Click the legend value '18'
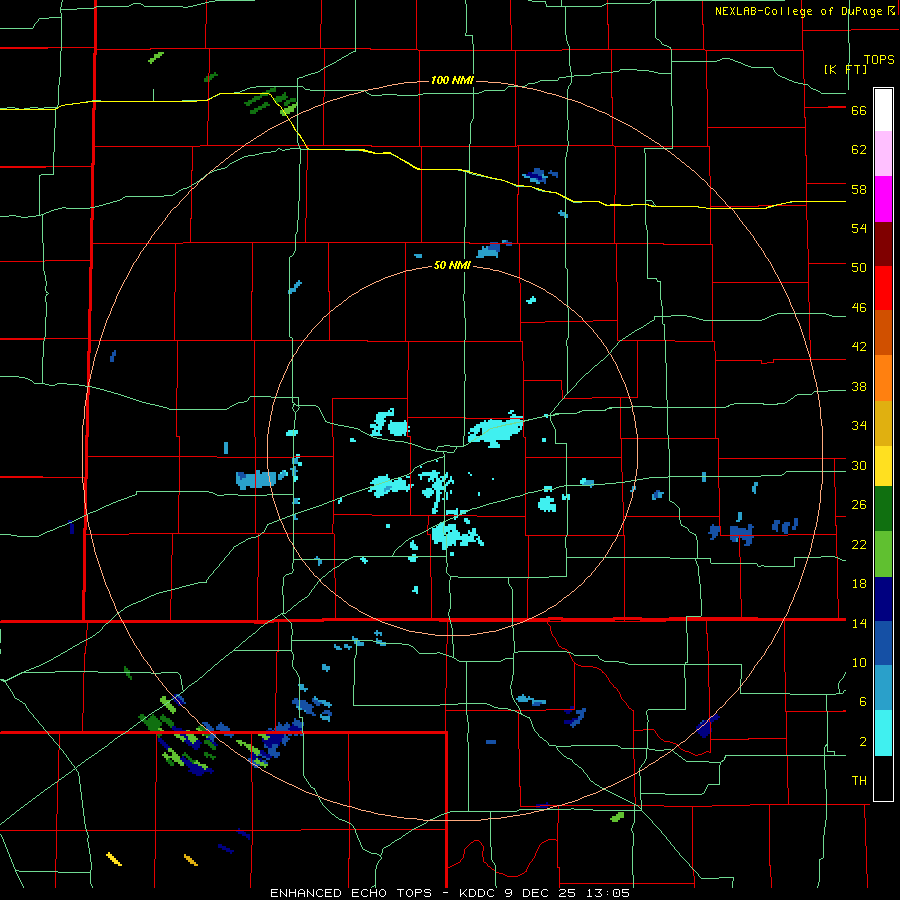Viewport: 900px width, 900px height. point(859,584)
